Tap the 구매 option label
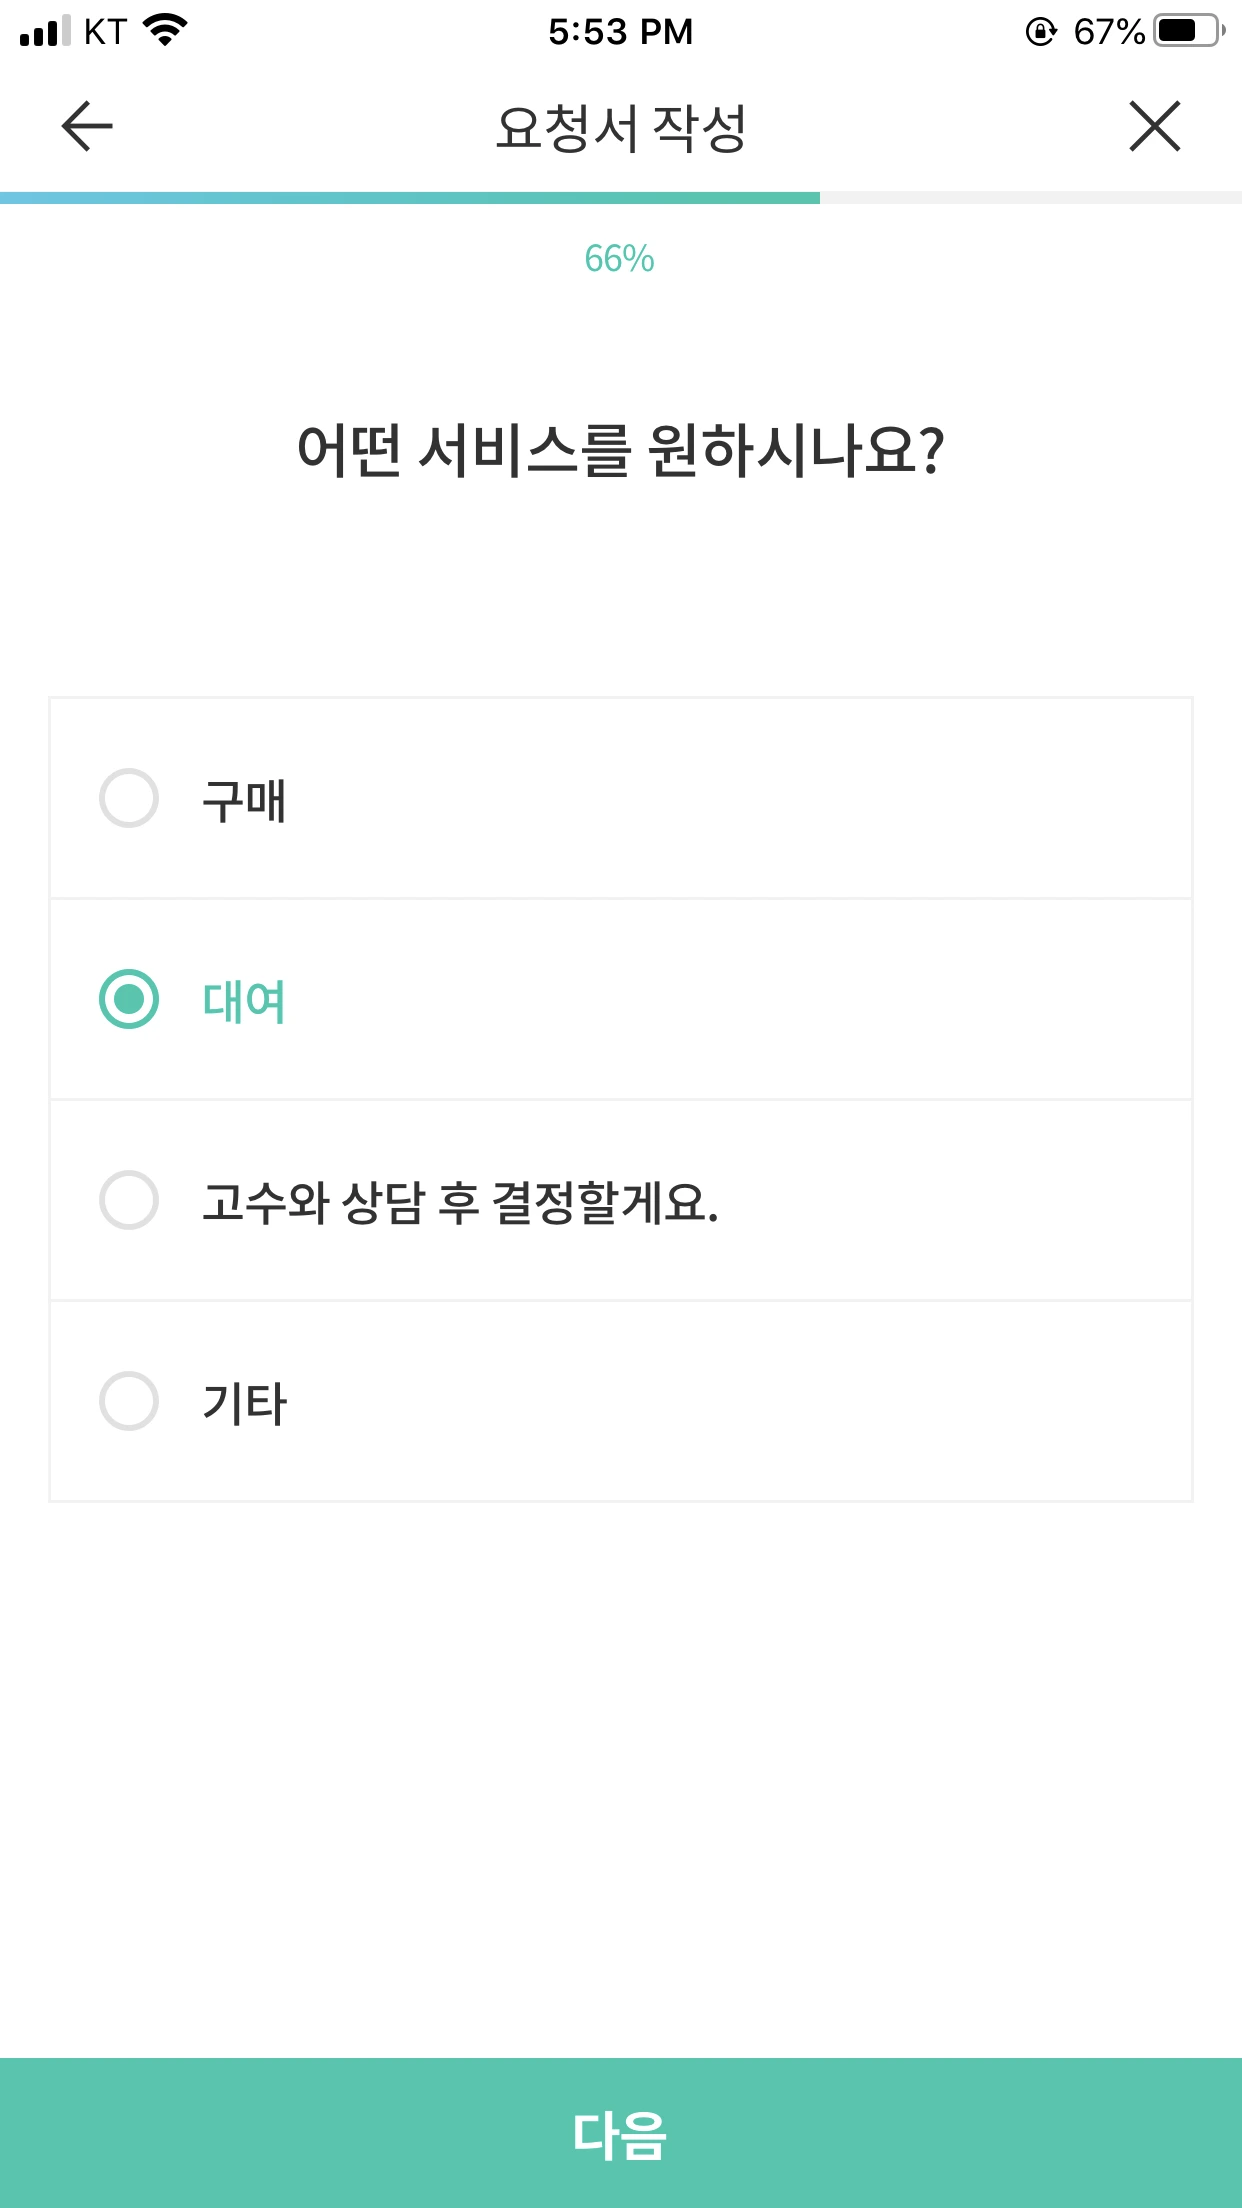This screenshot has width=1242, height=2208. click(245, 801)
